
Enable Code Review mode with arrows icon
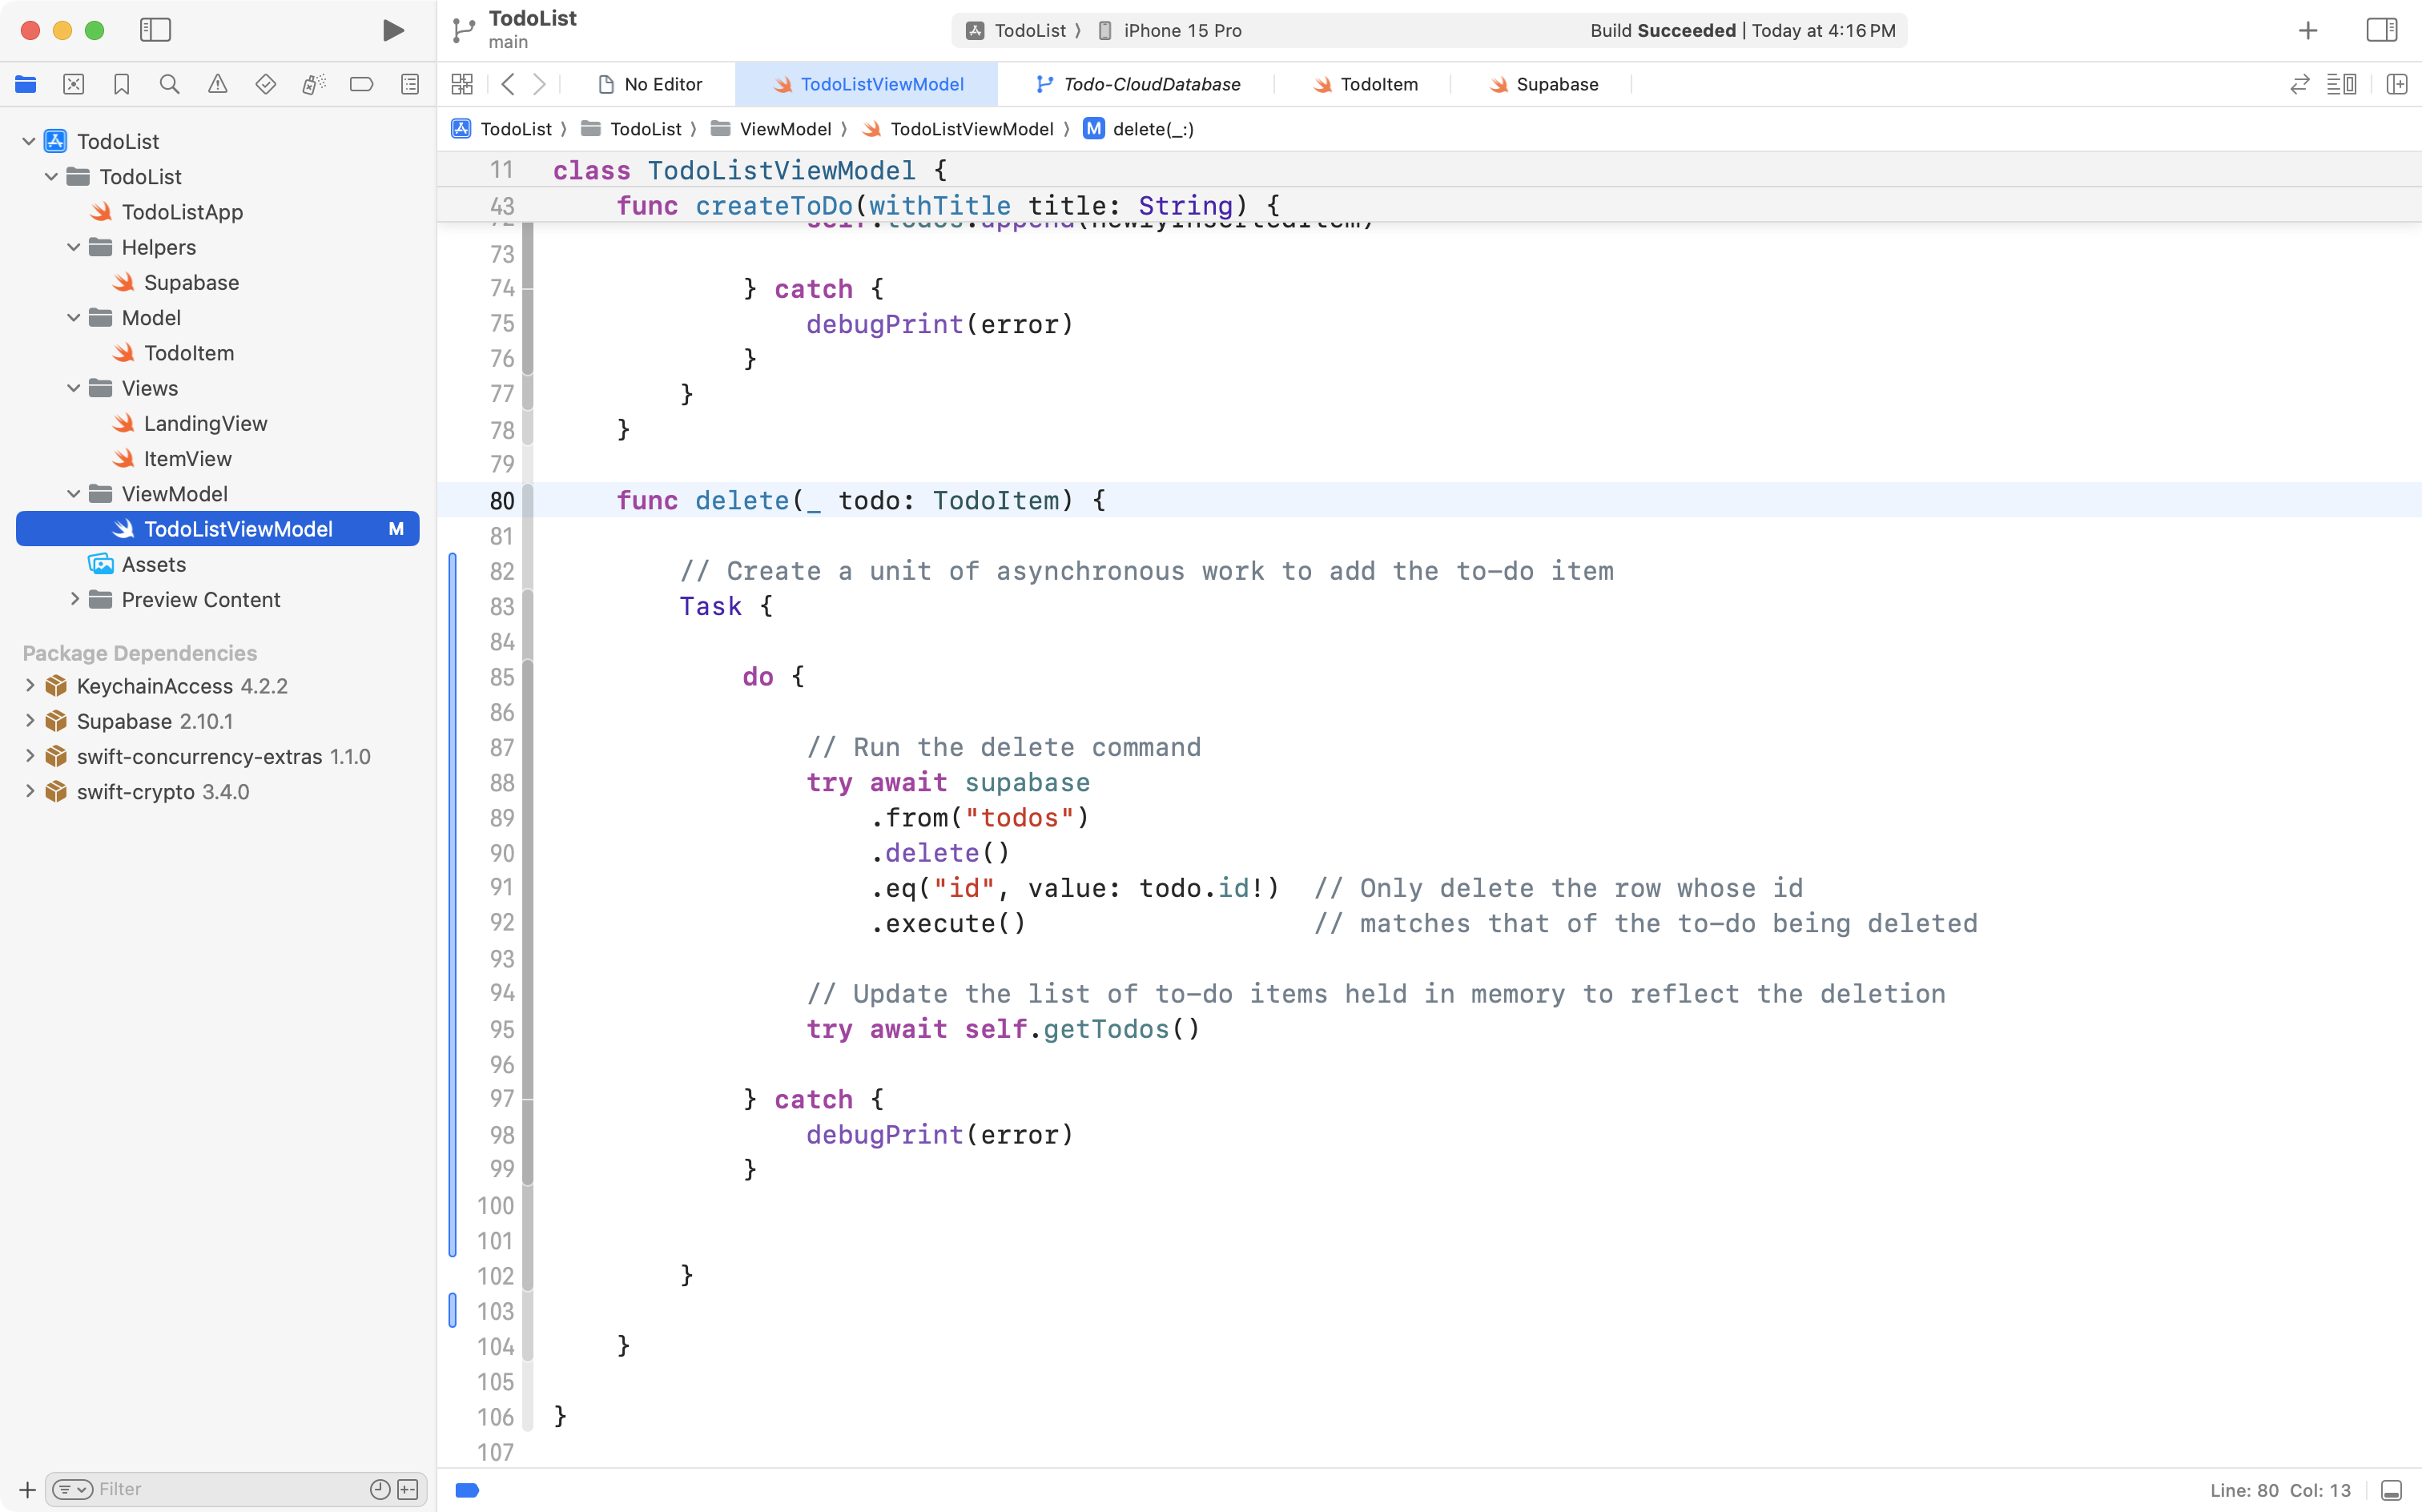click(2299, 84)
